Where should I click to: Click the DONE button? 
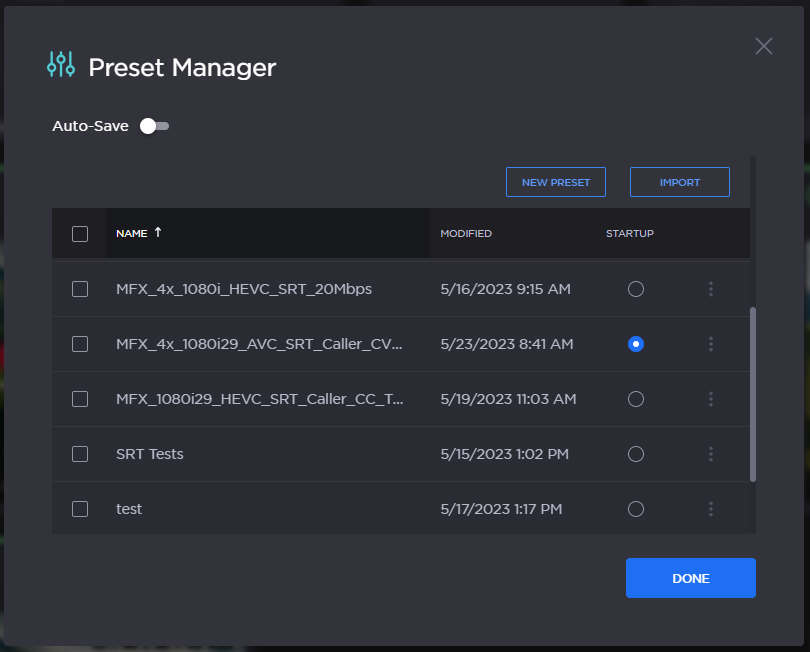[x=690, y=578]
